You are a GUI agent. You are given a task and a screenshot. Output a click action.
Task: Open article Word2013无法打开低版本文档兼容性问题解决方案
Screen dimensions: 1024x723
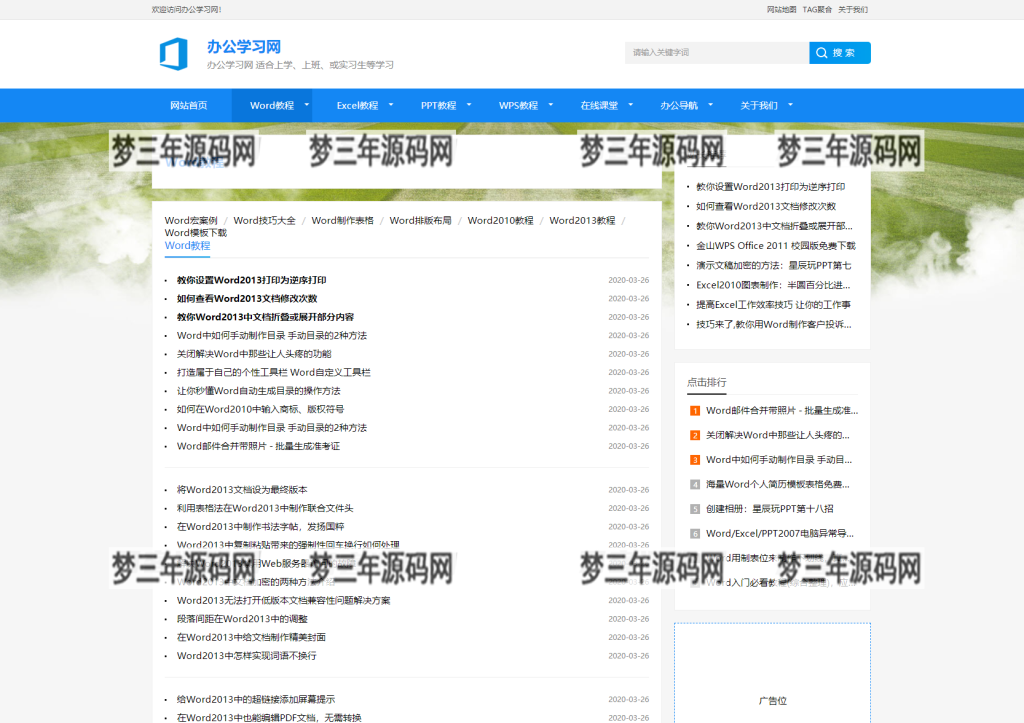coord(283,600)
